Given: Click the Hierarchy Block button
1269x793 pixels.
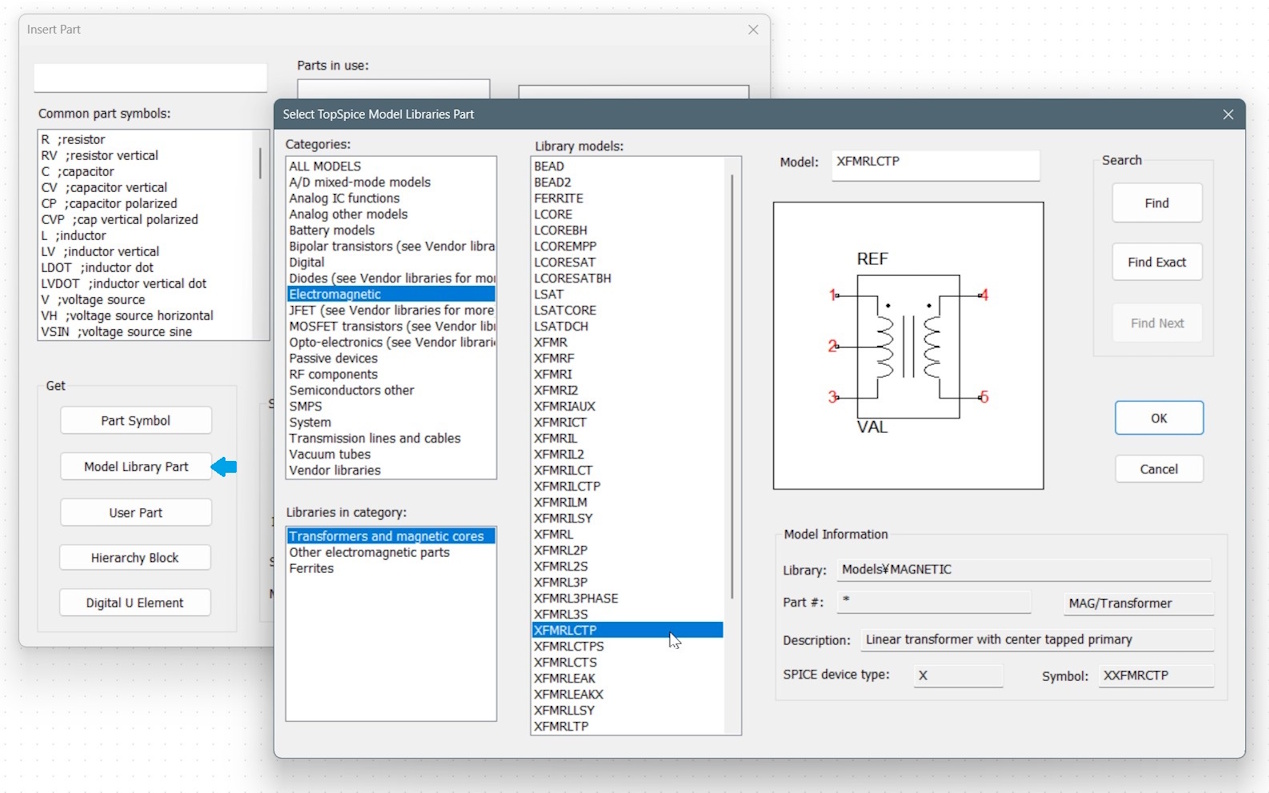Looking at the screenshot, I should (x=136, y=558).
